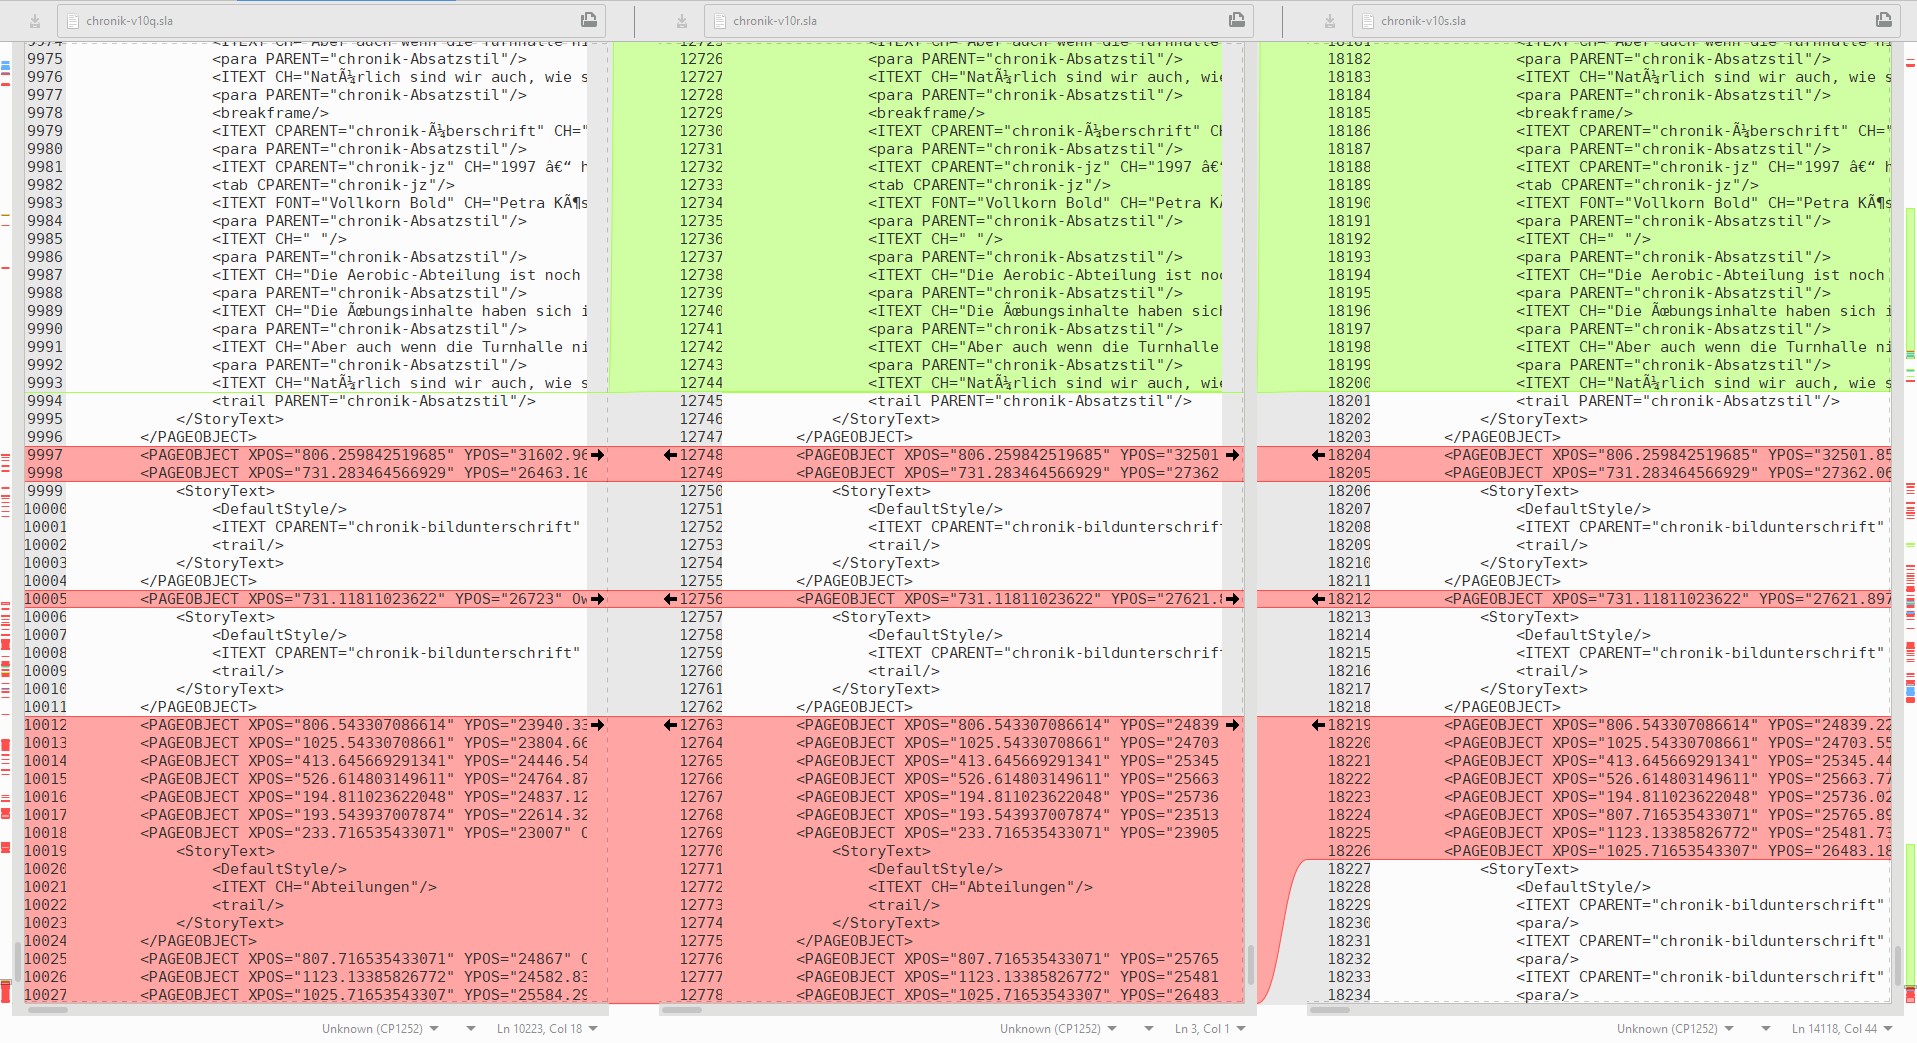The image size is (1917, 1043).
Task: Open syntax highlighting dropdown in left pane status bar
Action: click(471, 1028)
